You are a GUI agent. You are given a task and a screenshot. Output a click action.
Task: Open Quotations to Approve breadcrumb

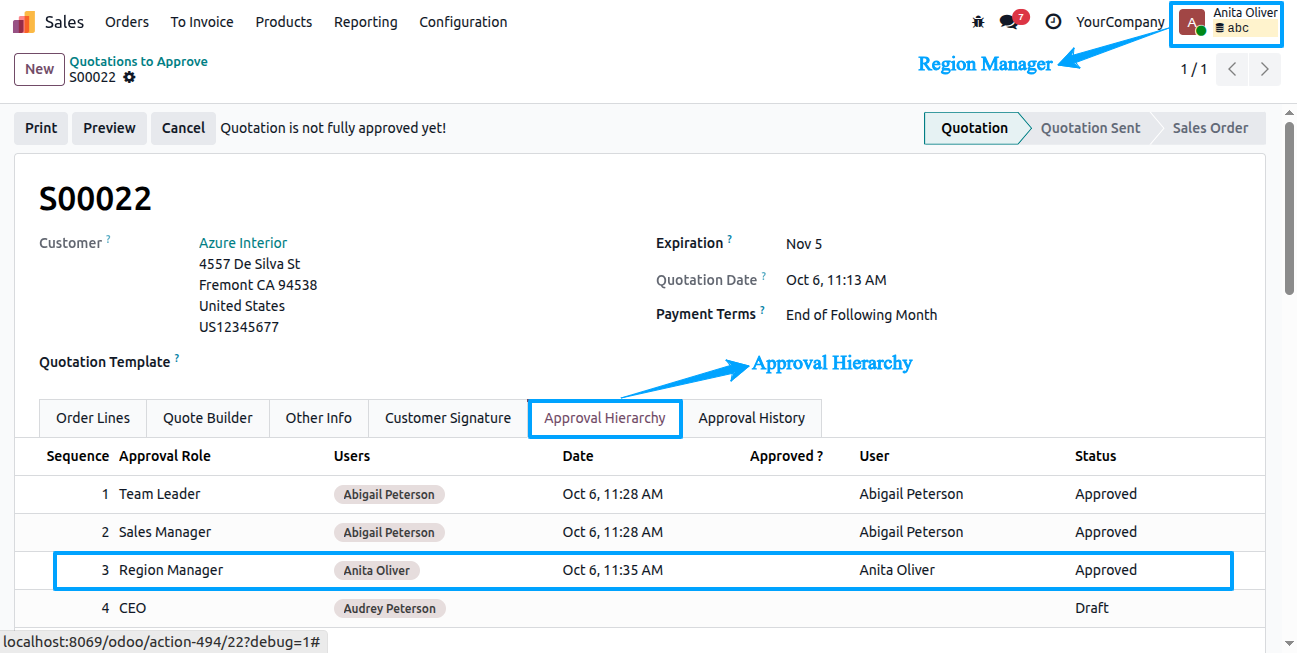138,61
